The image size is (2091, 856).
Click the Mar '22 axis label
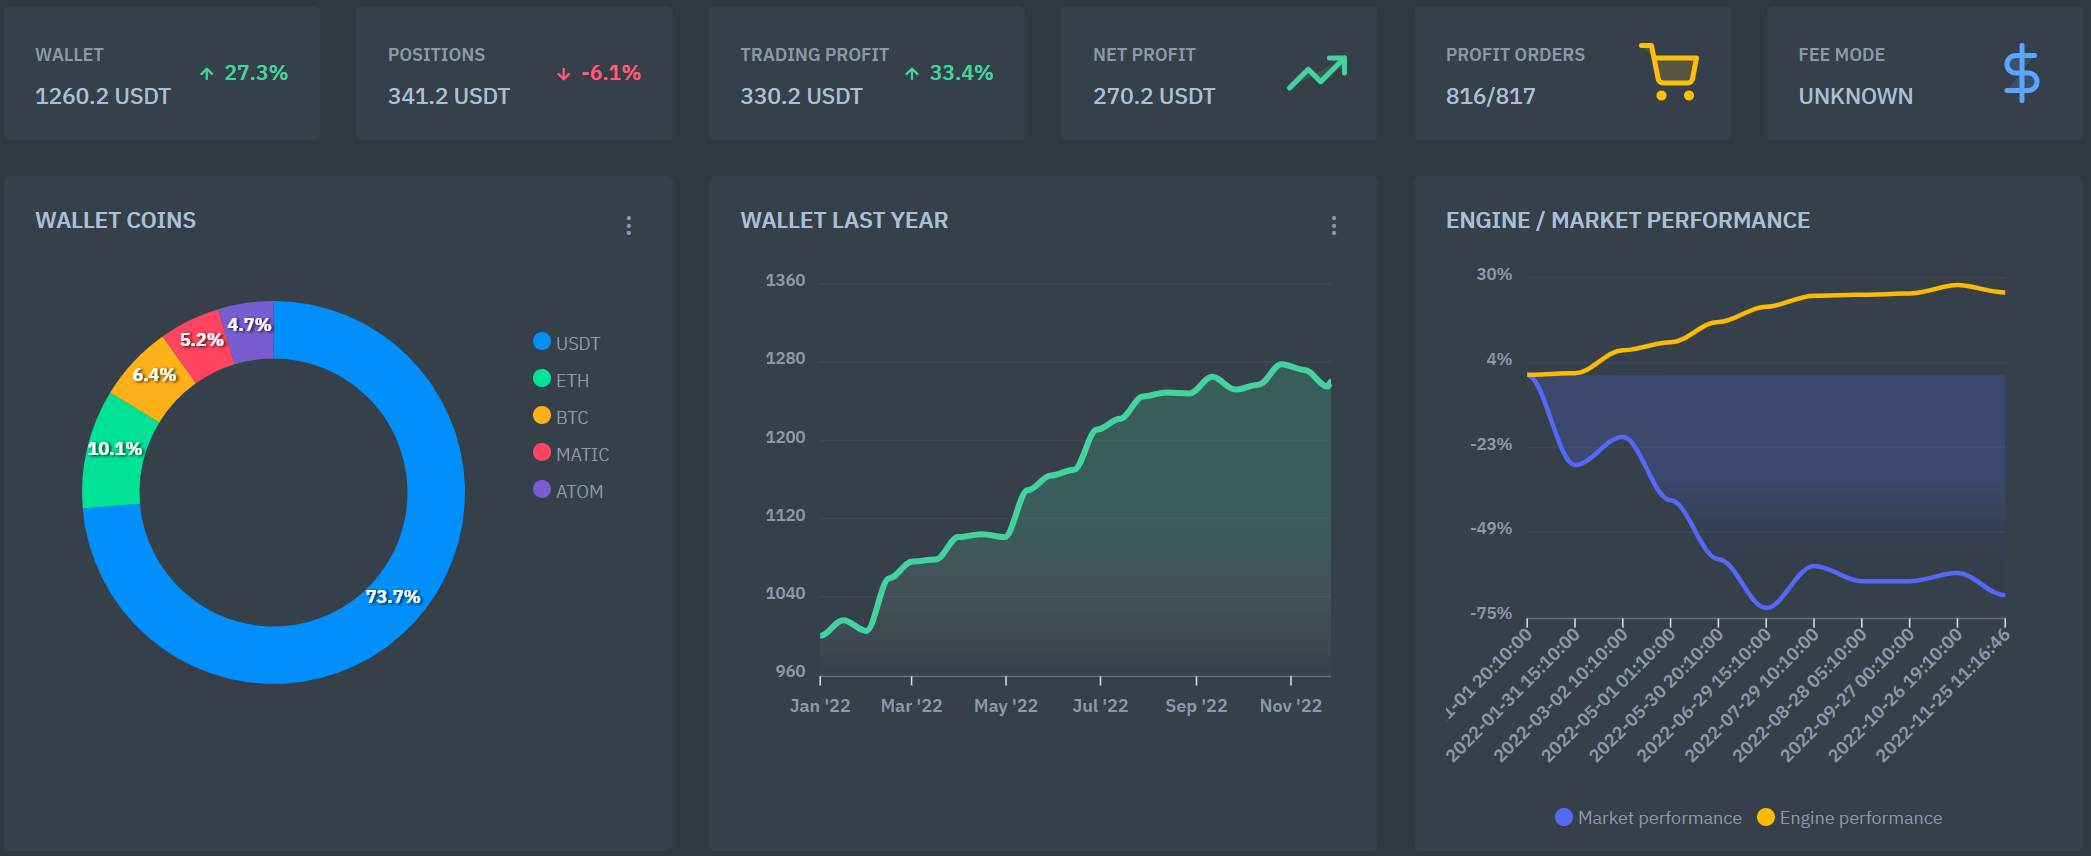911,706
